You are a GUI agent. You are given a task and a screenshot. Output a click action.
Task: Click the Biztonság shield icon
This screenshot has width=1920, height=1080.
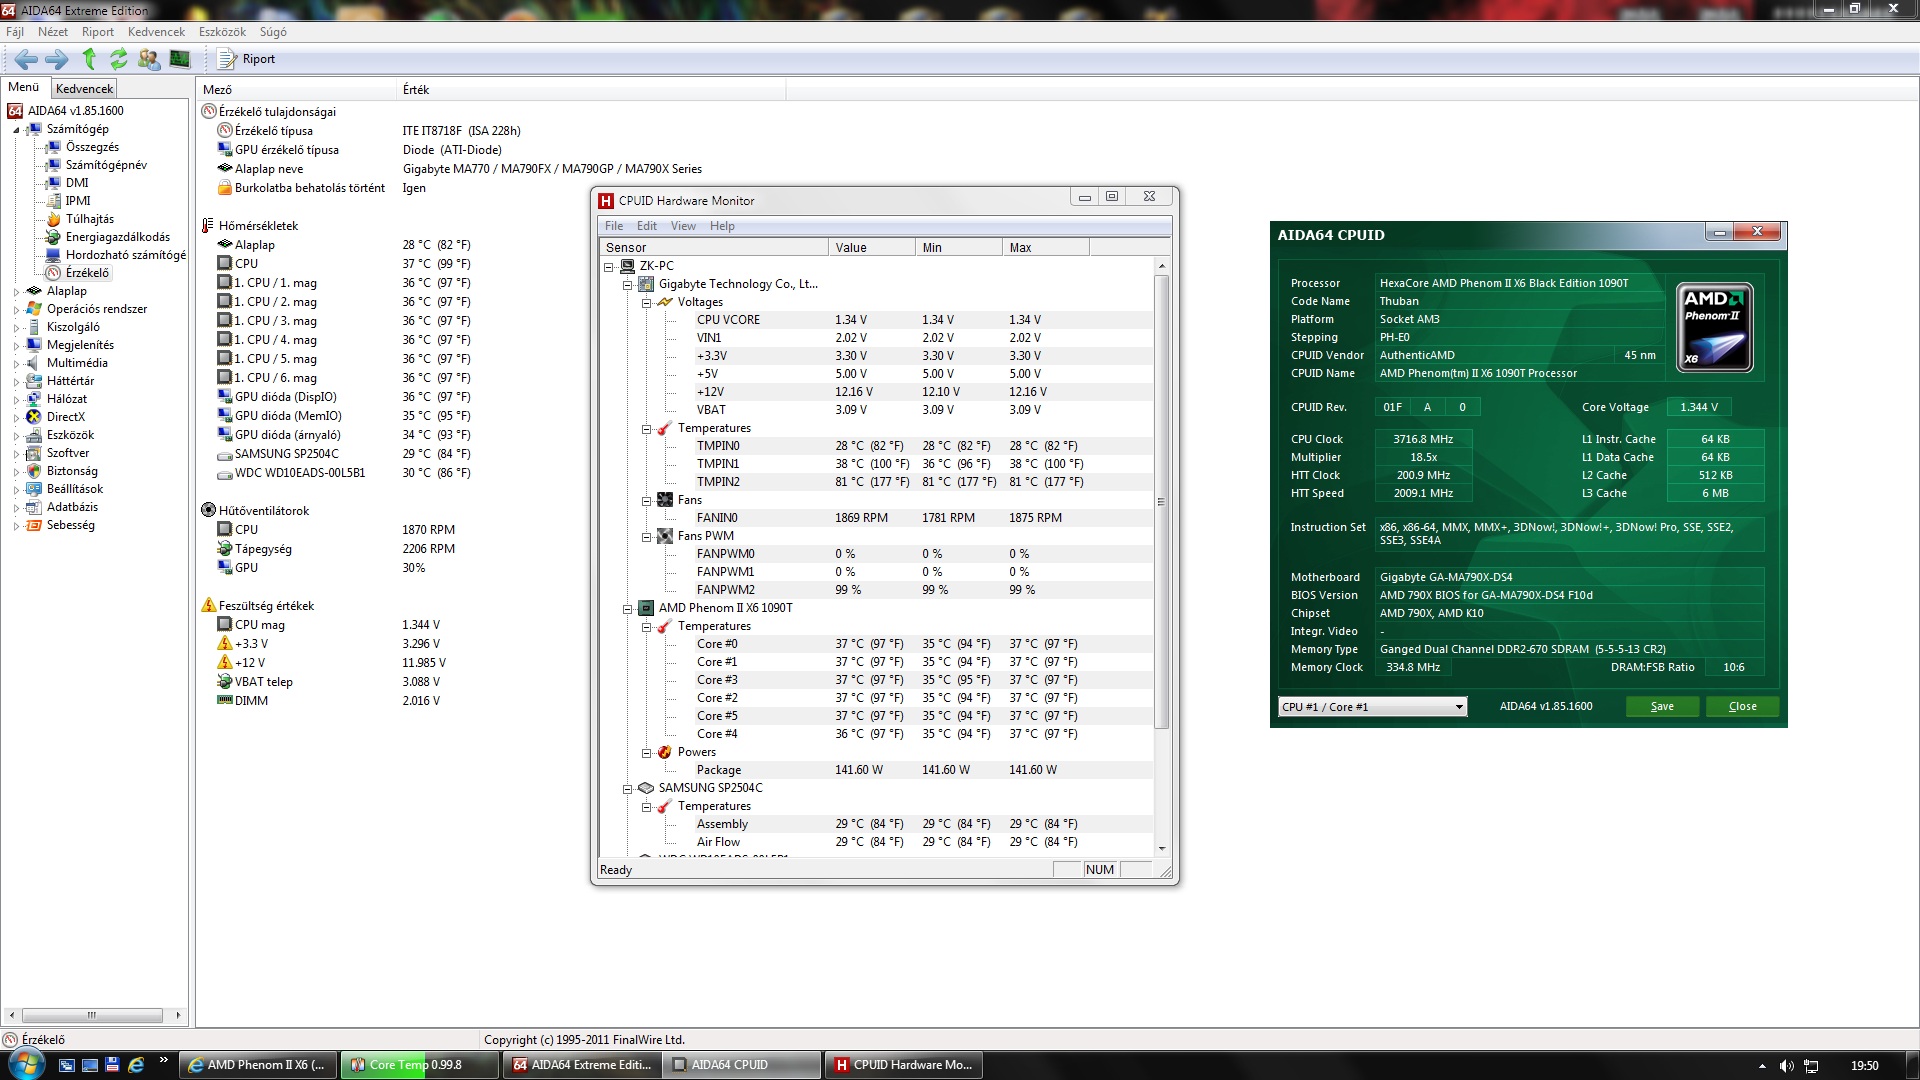(x=34, y=471)
